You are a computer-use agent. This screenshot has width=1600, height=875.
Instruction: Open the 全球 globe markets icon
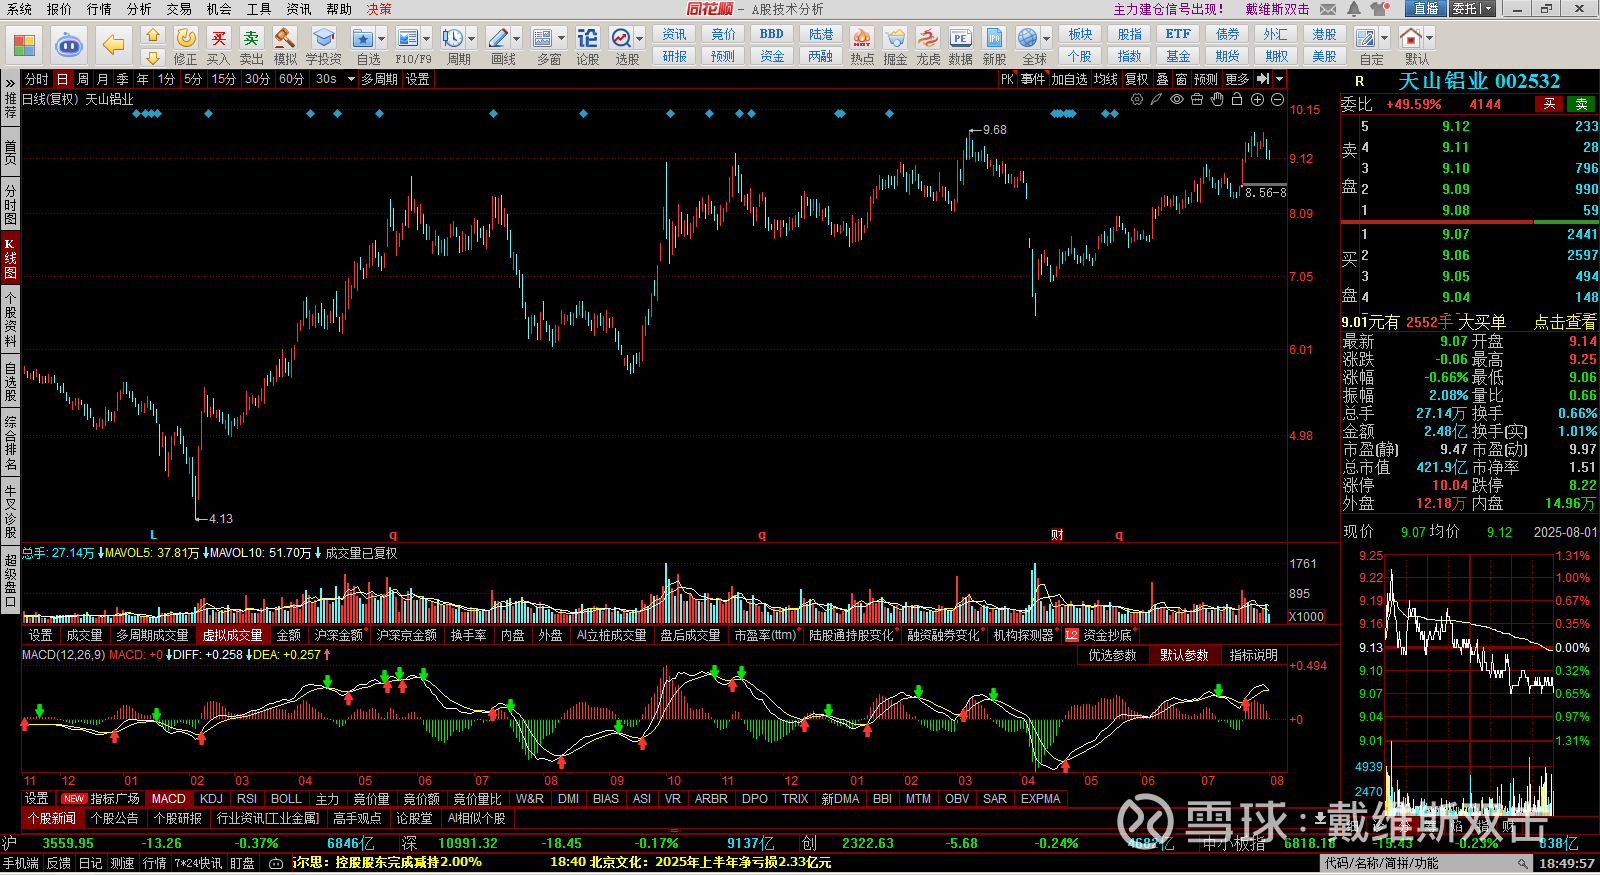pos(1027,38)
